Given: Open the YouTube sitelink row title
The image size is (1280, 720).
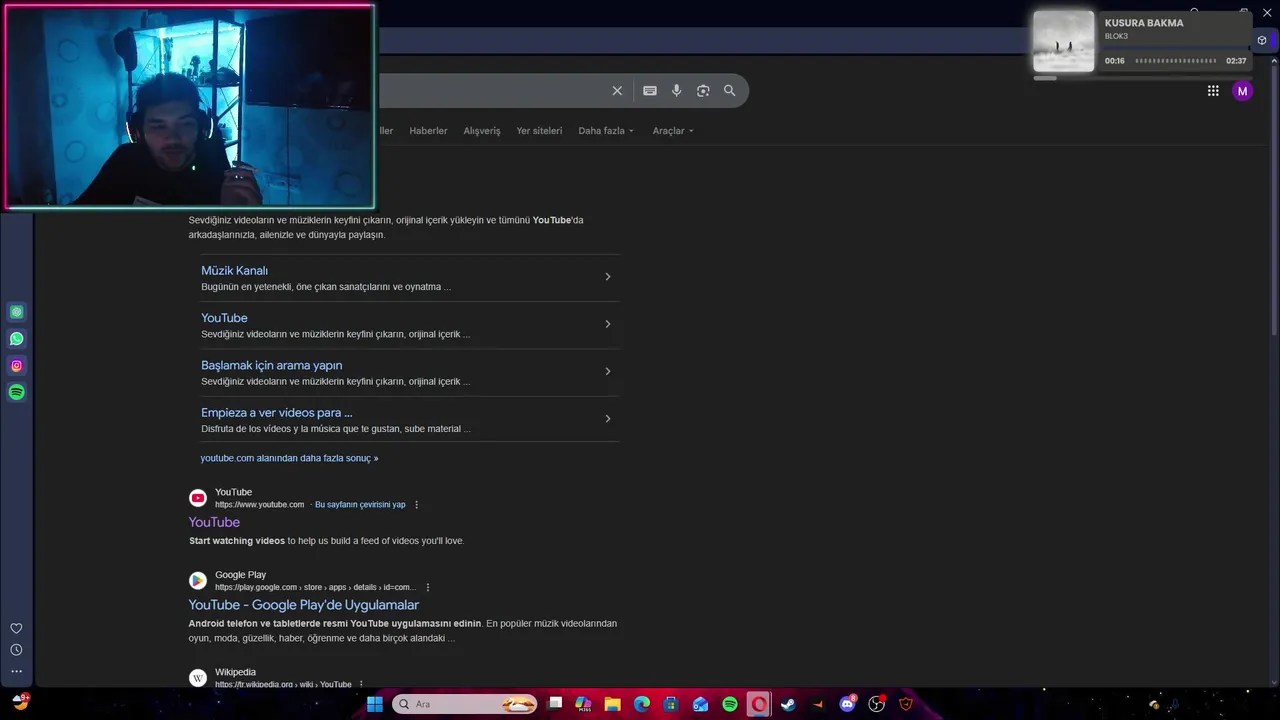Looking at the screenshot, I should [224, 318].
